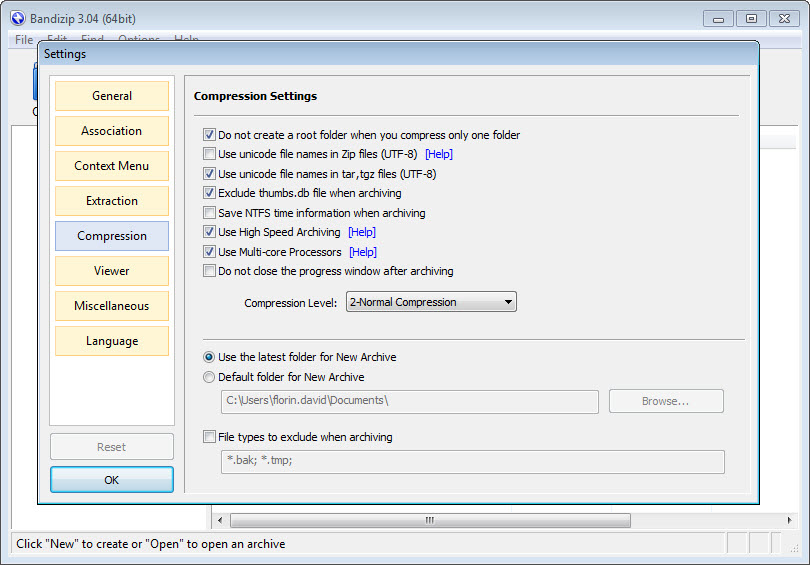The image size is (810, 565).
Task: Switch to the Language settings tab
Action: (x=112, y=341)
